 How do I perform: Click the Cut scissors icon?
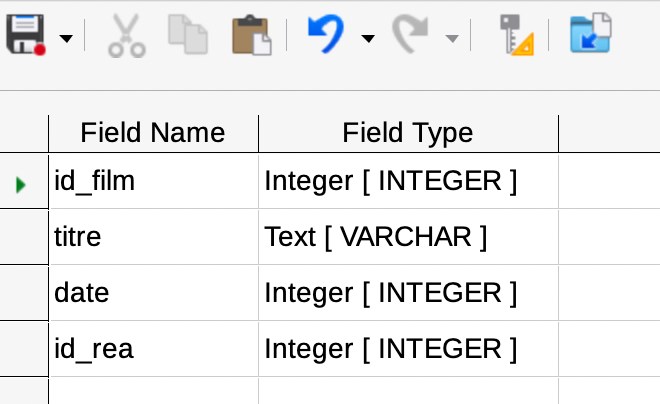click(127, 35)
